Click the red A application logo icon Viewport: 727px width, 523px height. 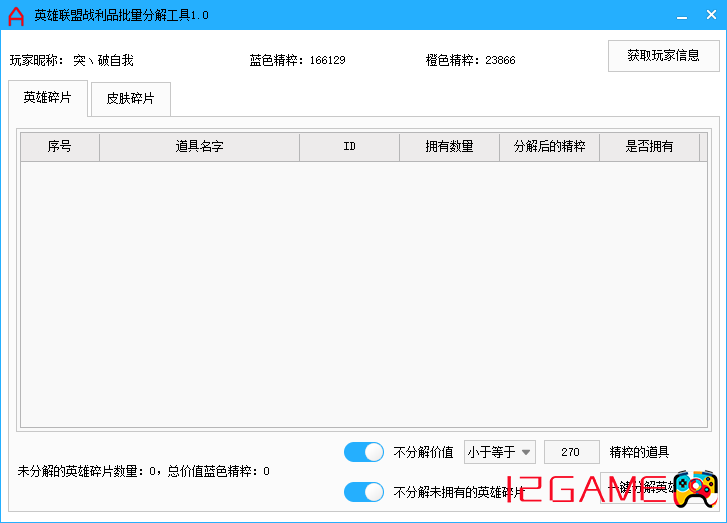pos(16,16)
